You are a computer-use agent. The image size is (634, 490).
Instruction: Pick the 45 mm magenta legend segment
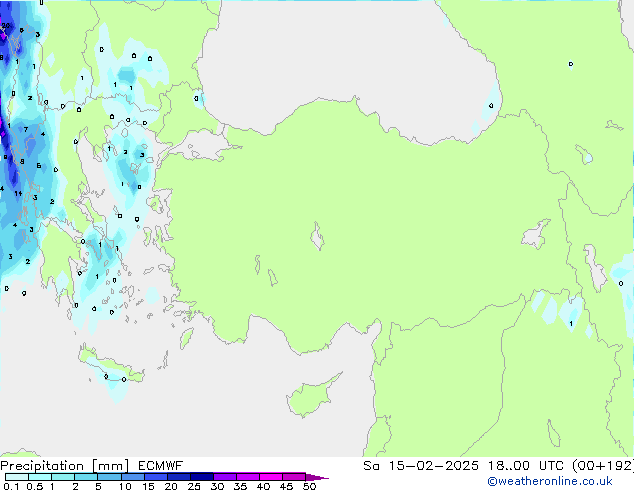[294, 477]
